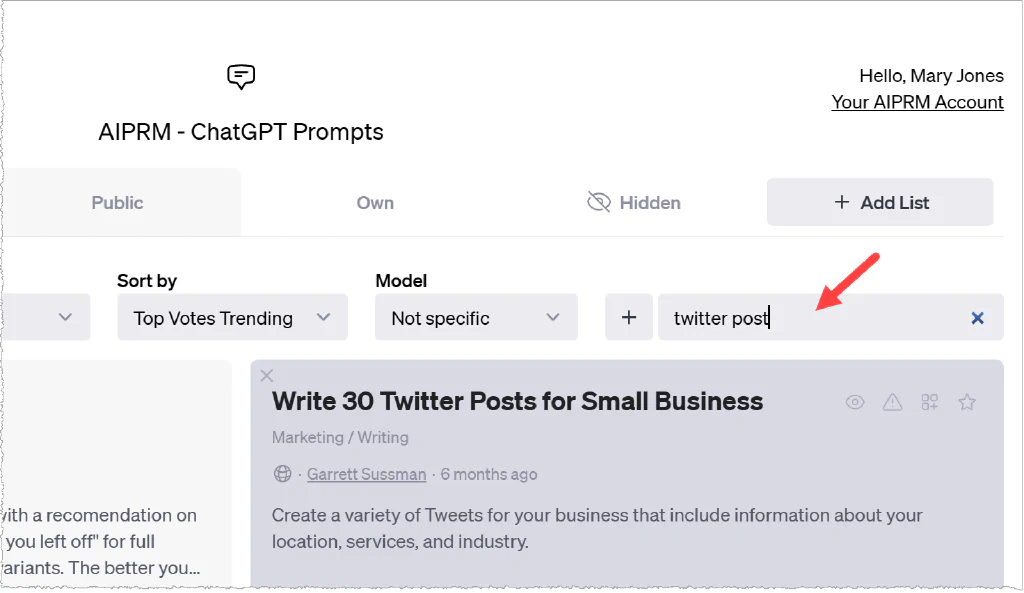This screenshot has width=1024, height=593.
Task: Click the AIPRM chat bubble logo icon
Action: (241, 76)
